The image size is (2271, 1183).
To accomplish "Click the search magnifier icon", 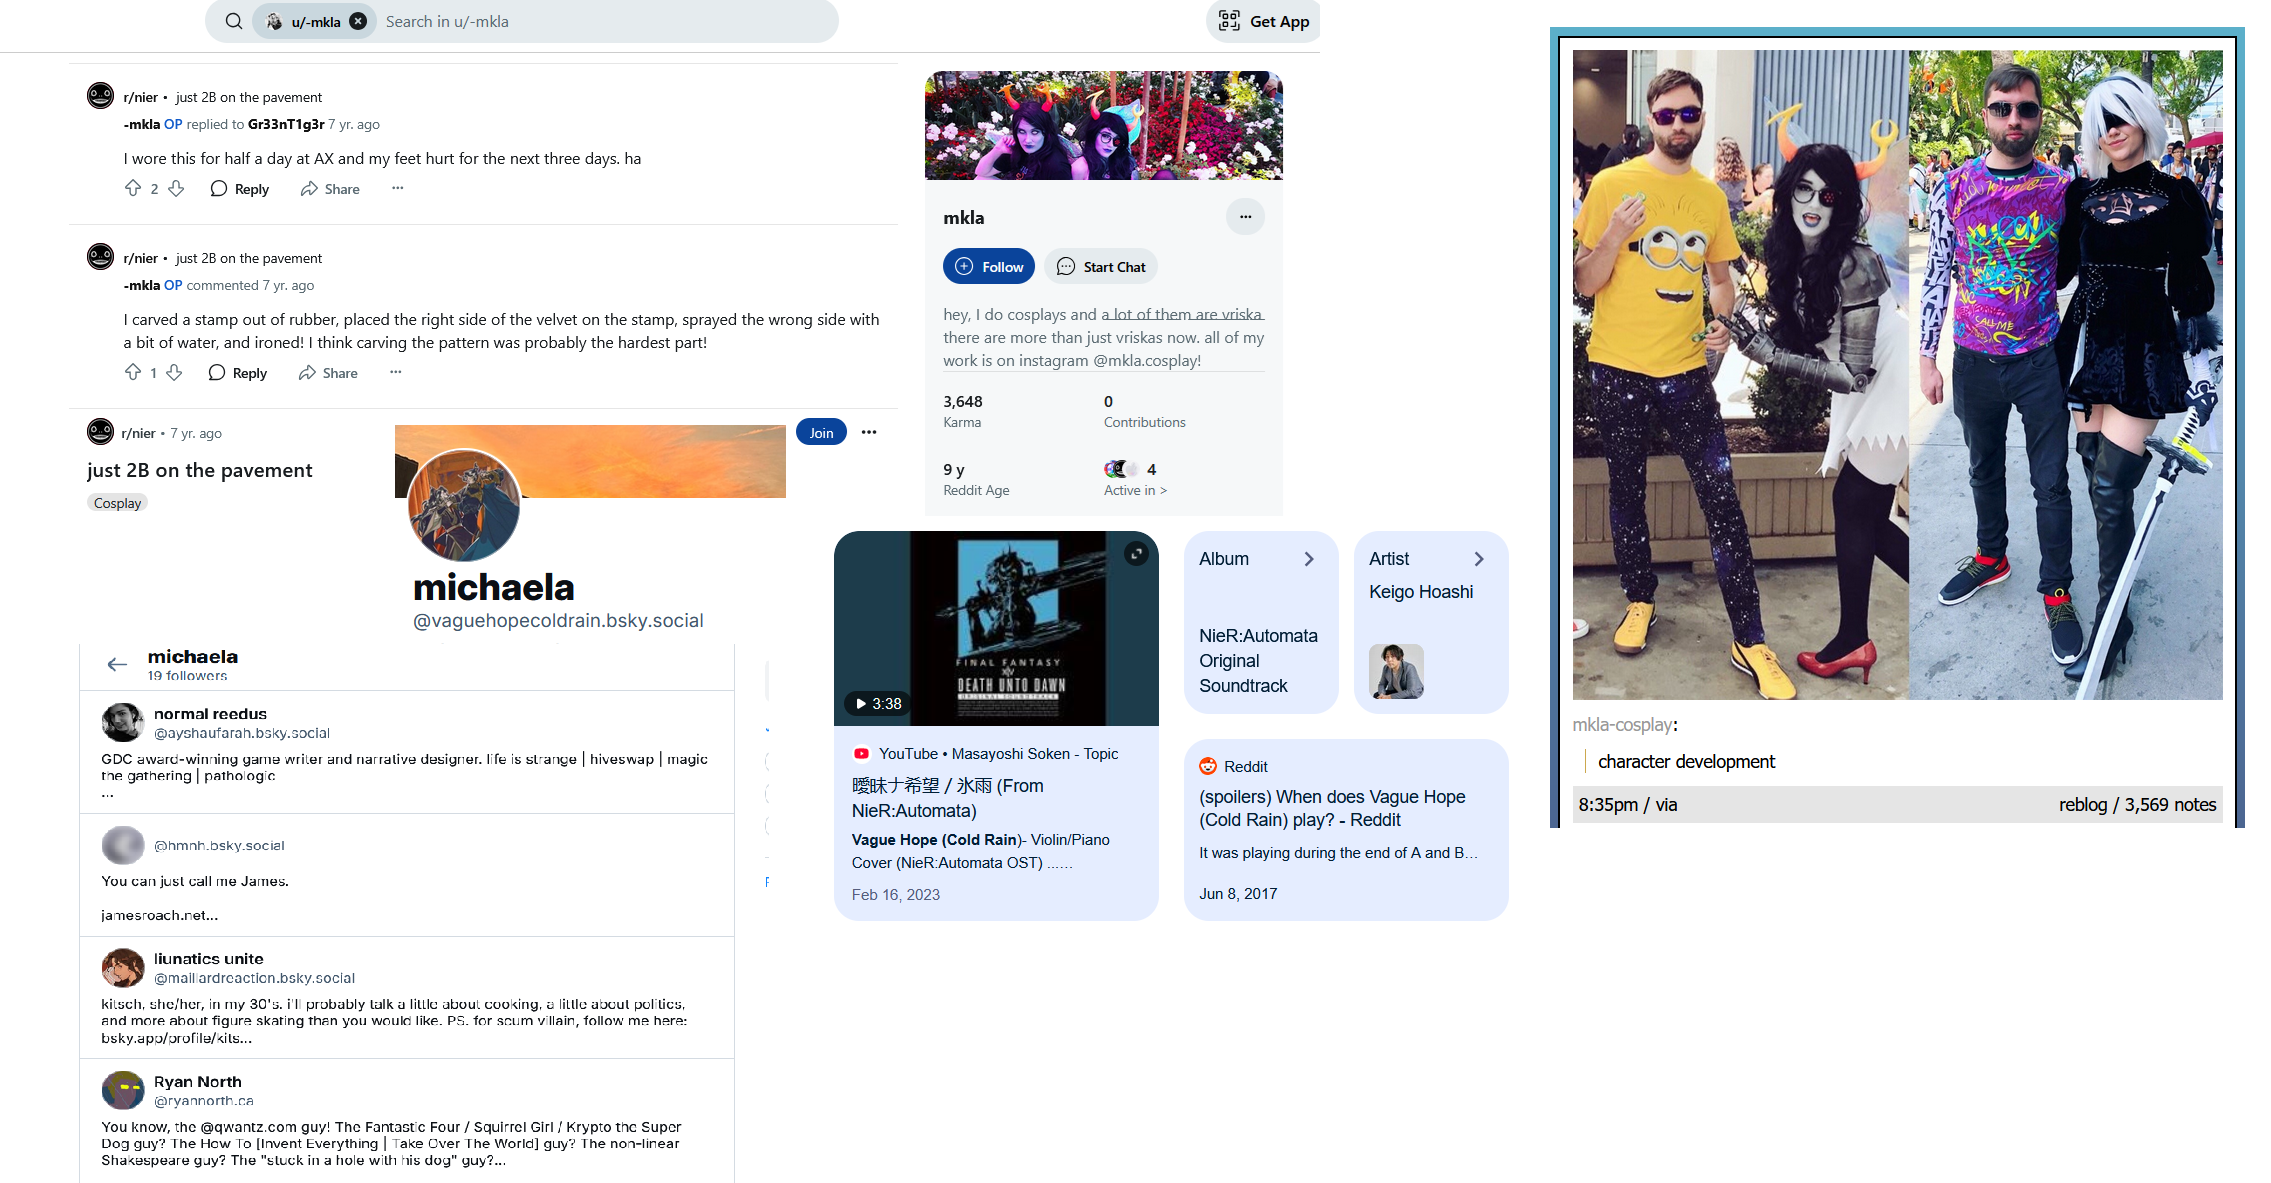I will pyautogui.click(x=233, y=21).
